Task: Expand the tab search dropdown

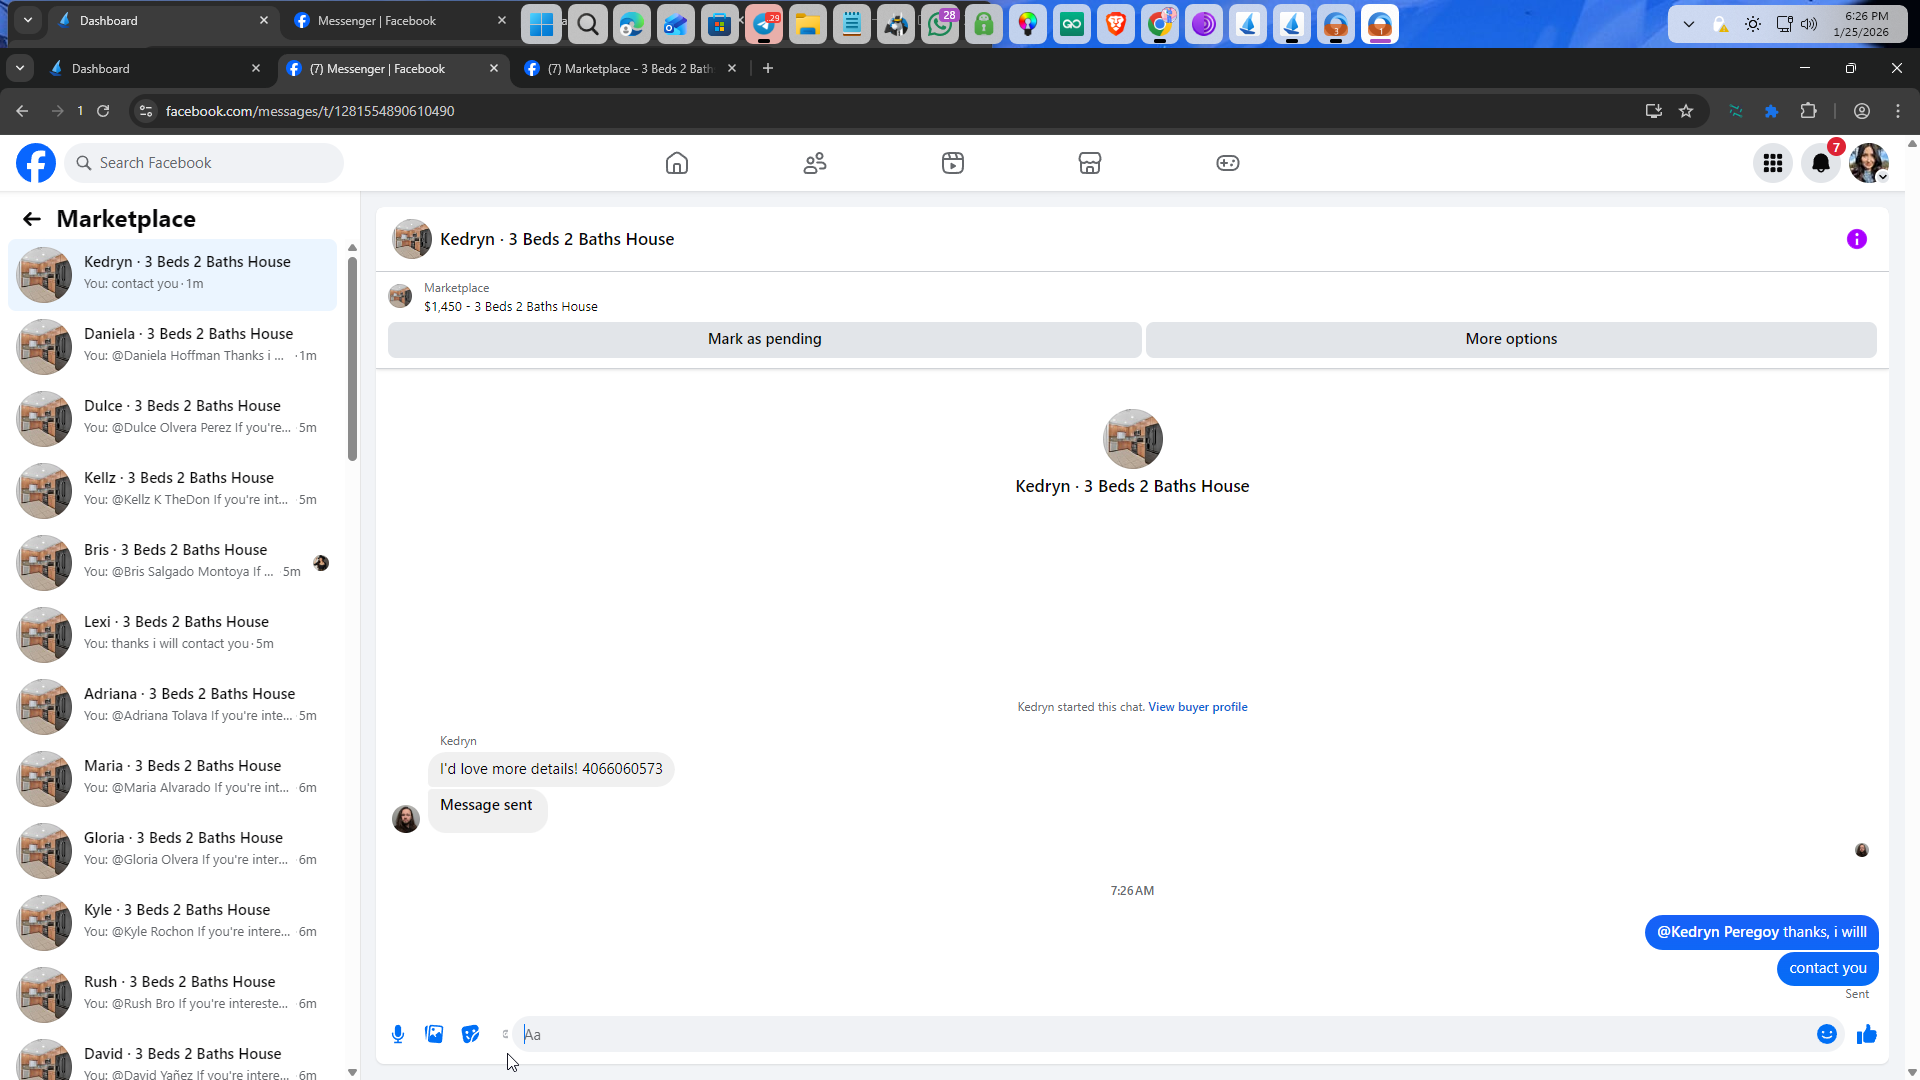Action: [19, 69]
